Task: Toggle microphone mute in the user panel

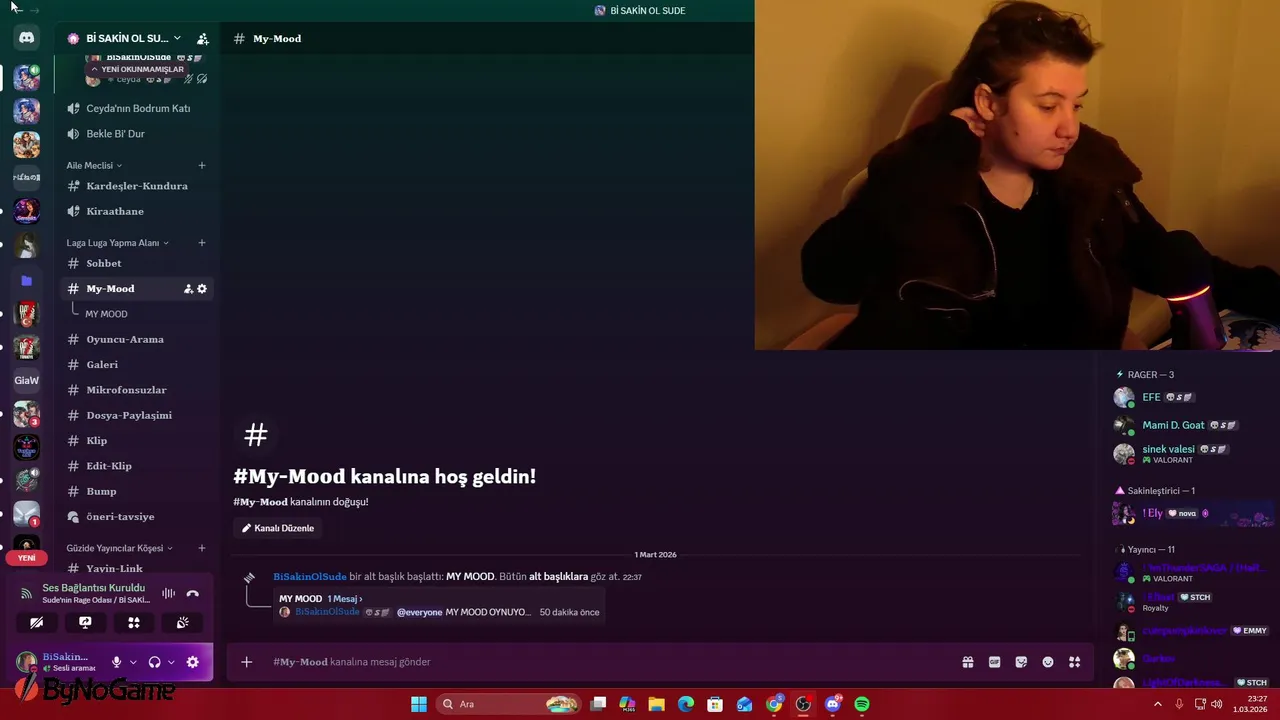Action: coord(116,662)
